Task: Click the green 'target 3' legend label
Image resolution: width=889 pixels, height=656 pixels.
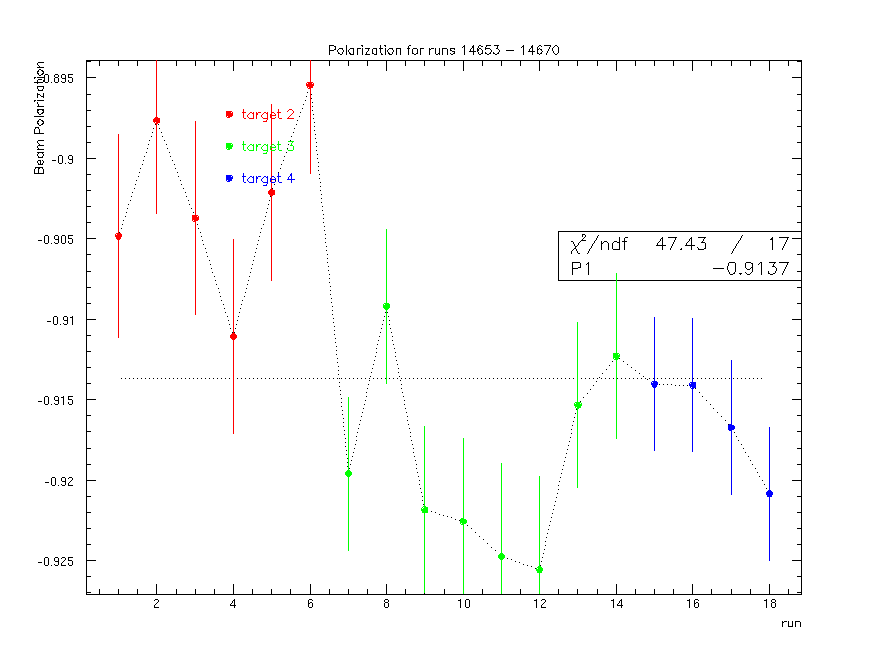Action: coord(268,146)
